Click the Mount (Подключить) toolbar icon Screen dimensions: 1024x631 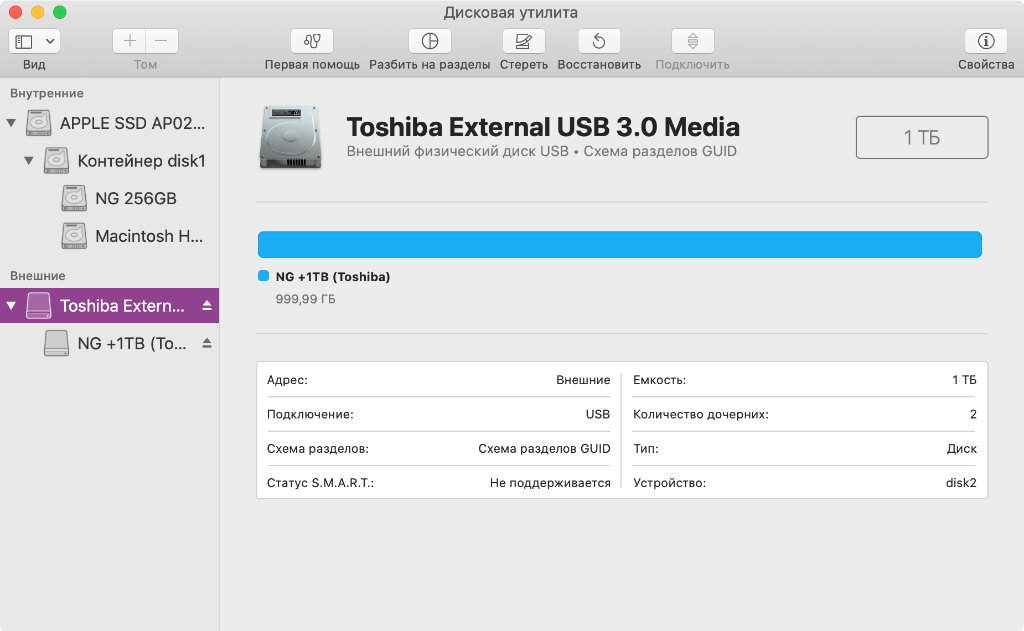point(692,41)
